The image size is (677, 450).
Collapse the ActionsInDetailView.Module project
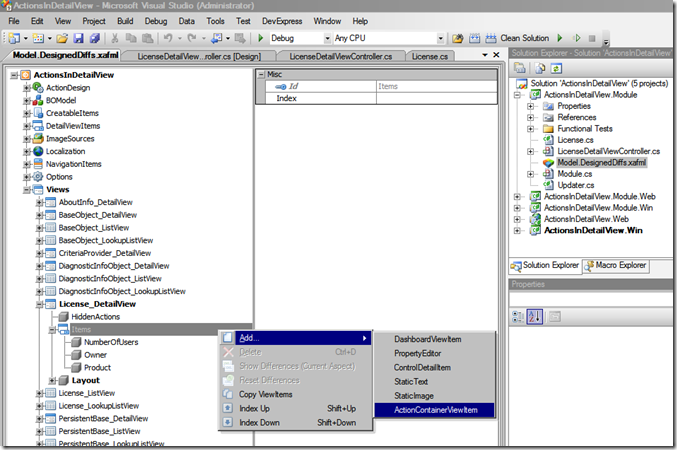(x=517, y=95)
